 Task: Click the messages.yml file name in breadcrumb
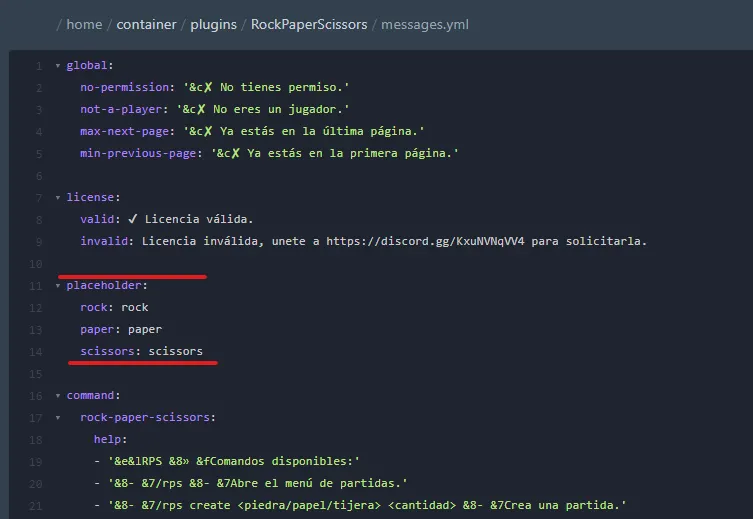point(425,24)
